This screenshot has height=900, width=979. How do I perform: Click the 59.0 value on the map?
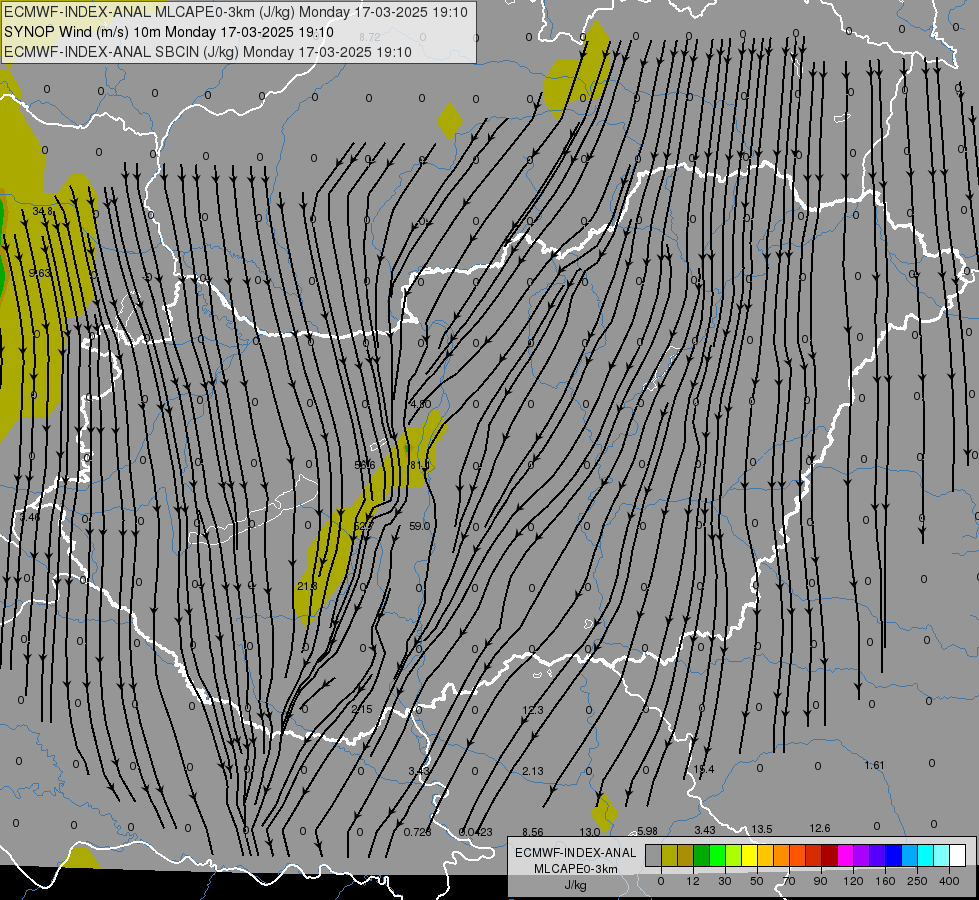pyautogui.click(x=420, y=527)
